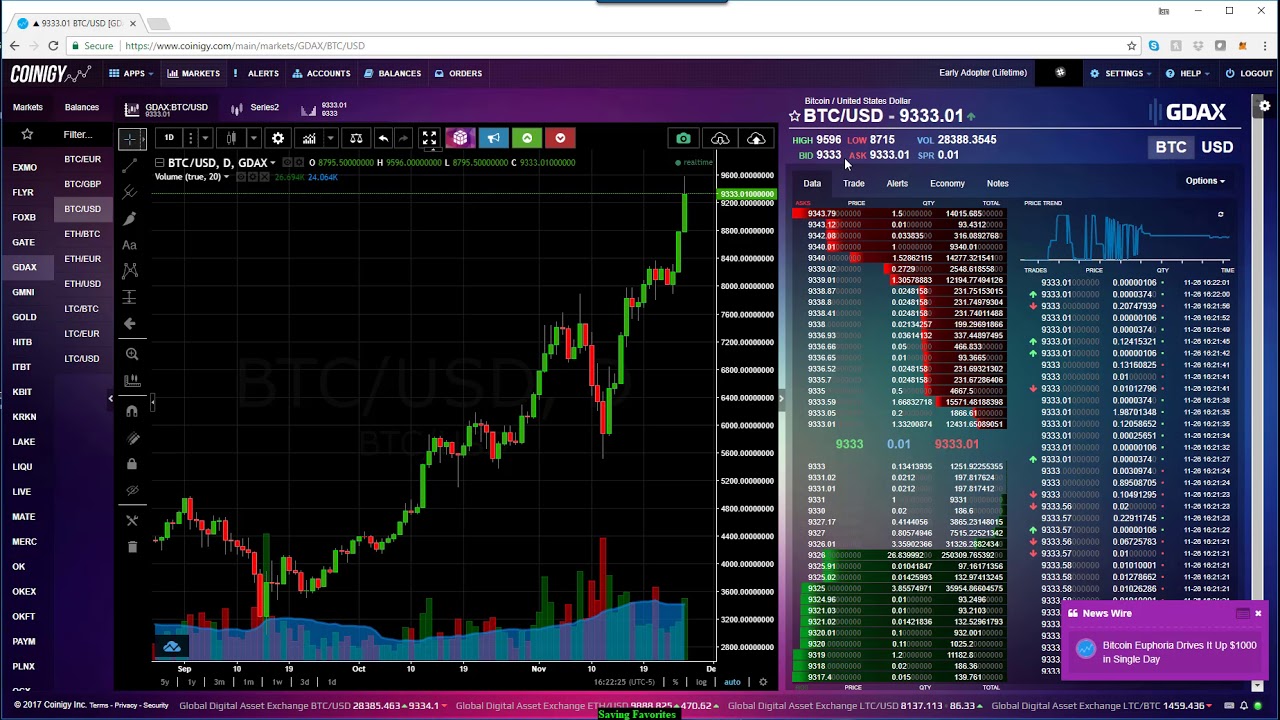Screen dimensions: 1280x720
Task: Click the LOGOUT link
Action: tap(1249, 73)
